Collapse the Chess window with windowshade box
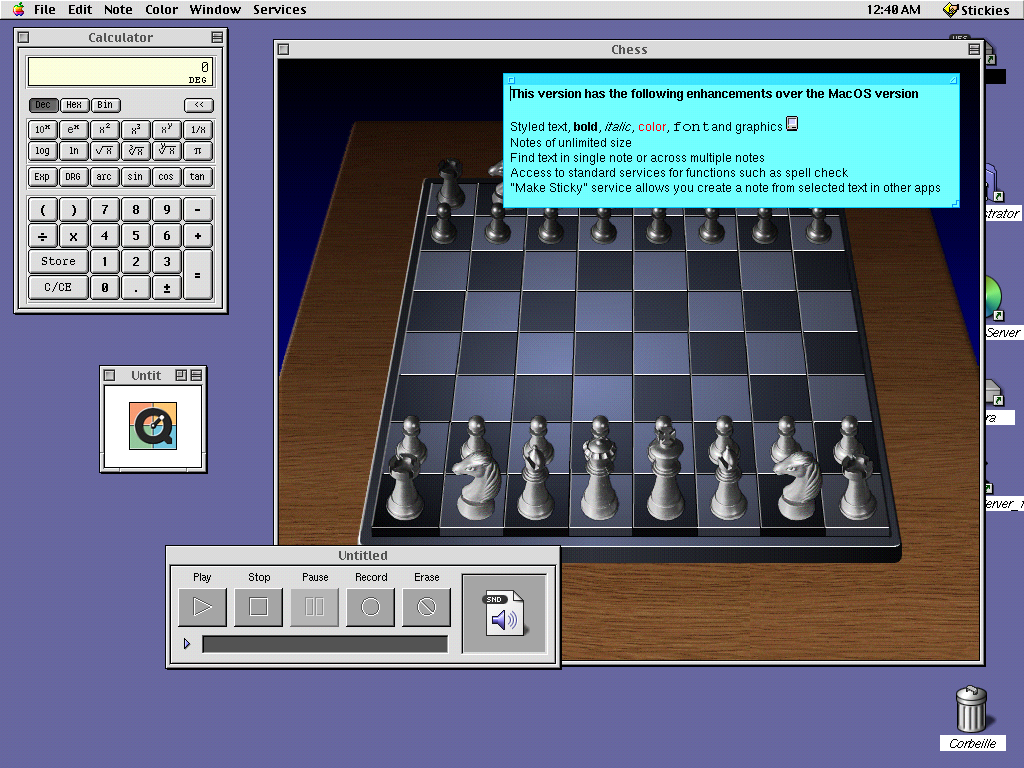The width and height of the screenshot is (1024, 768). [x=974, y=49]
